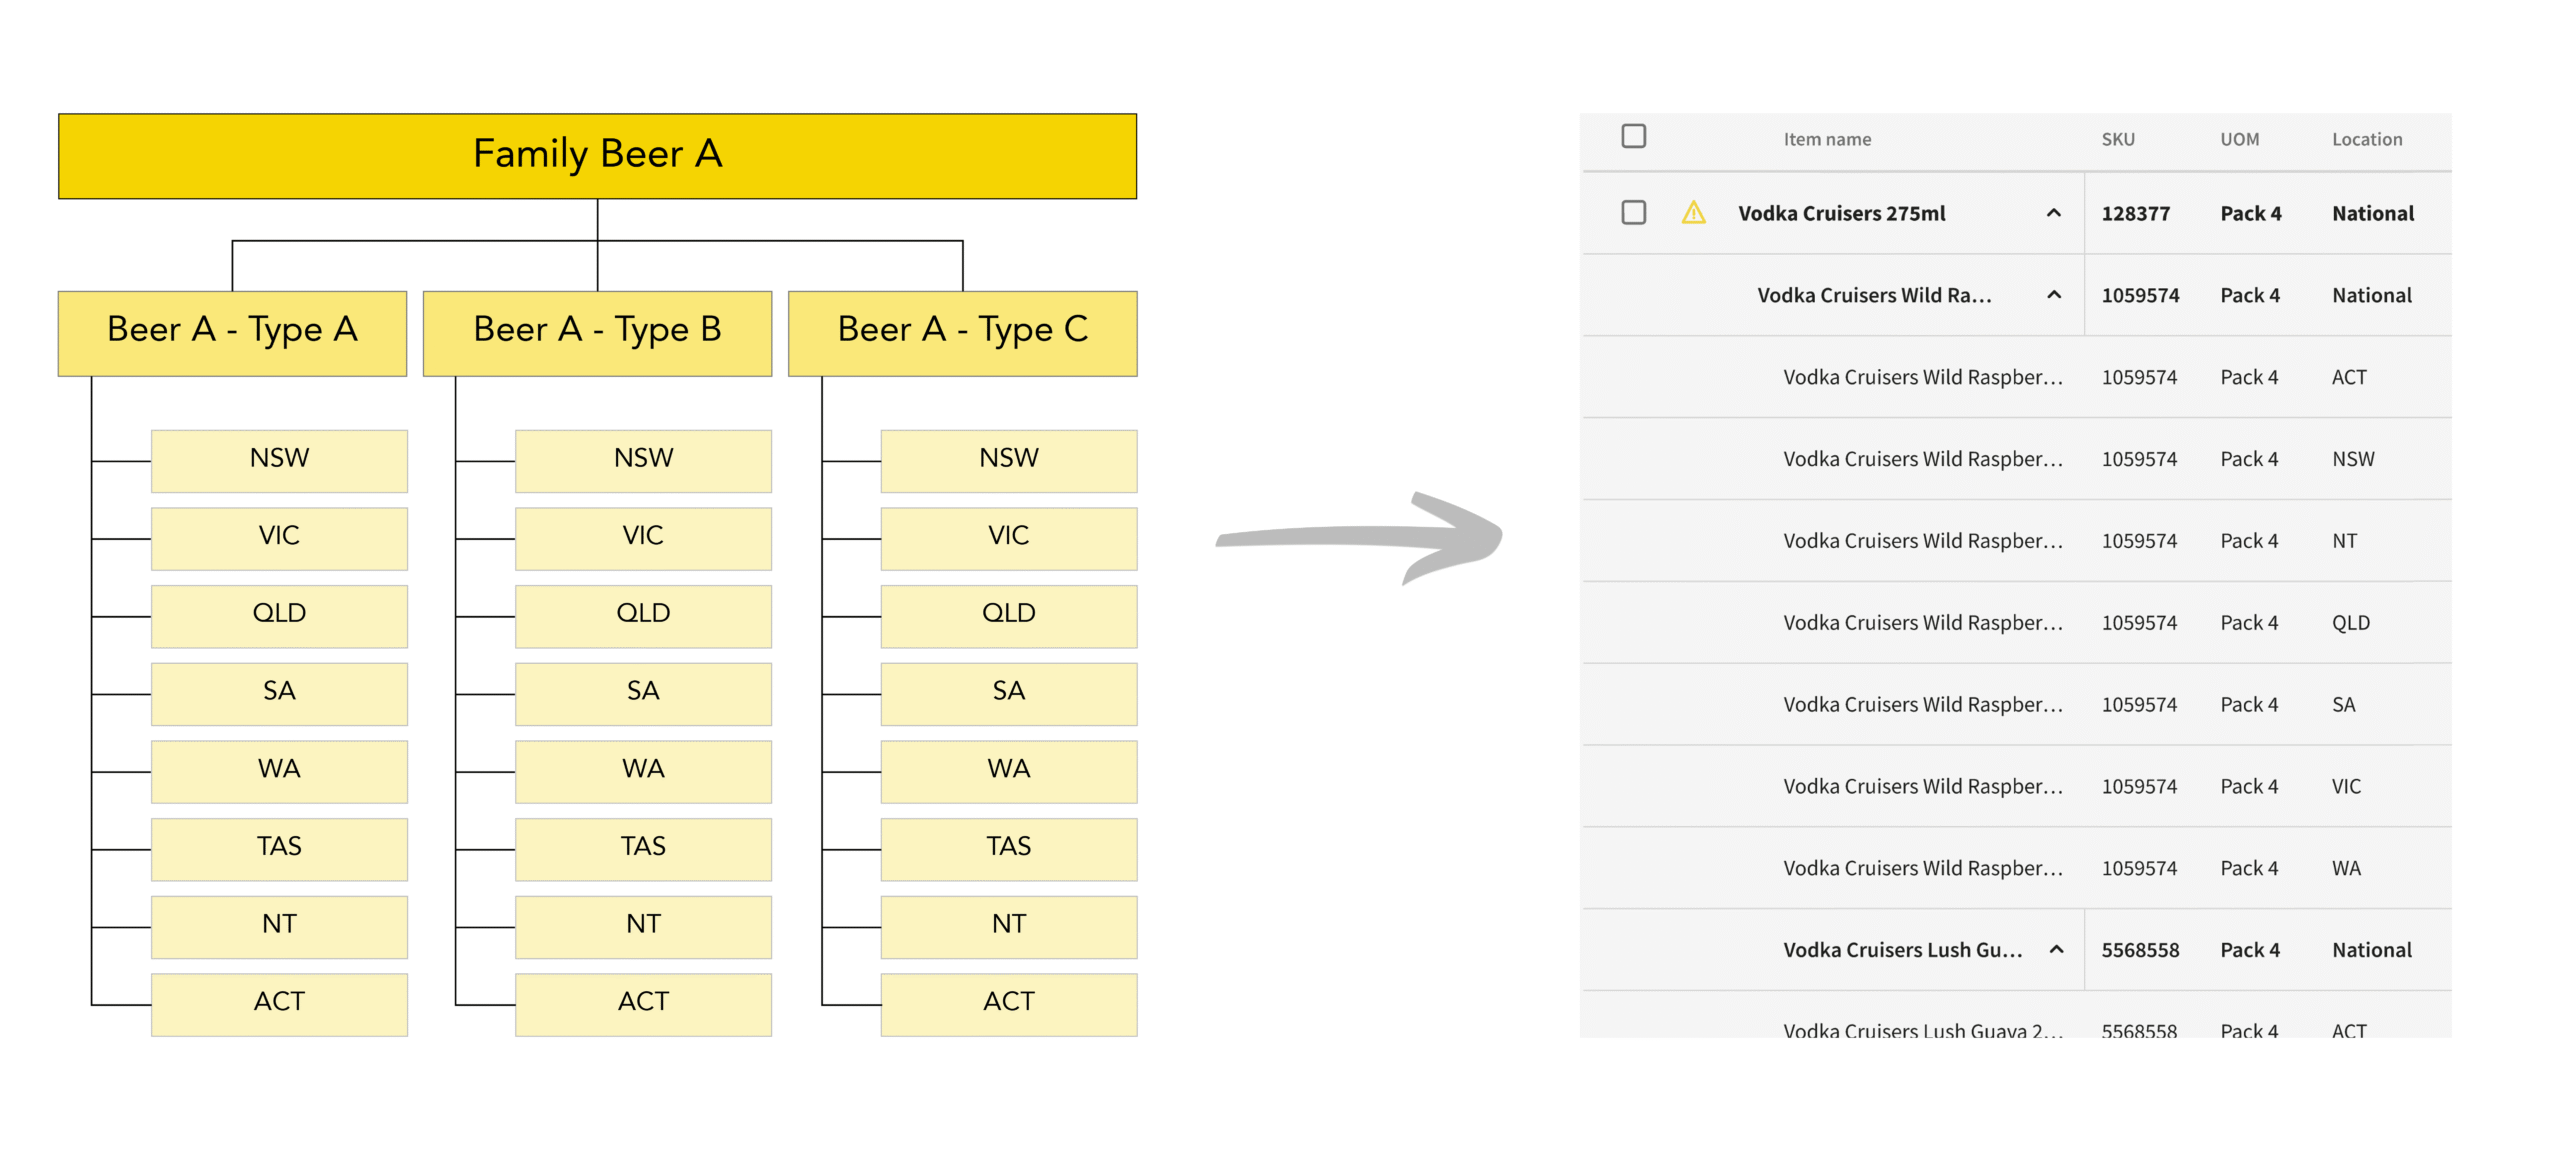Check the Vodka Cruisers 275ml row checkbox
The height and width of the screenshot is (1151, 2560).
(x=1633, y=213)
